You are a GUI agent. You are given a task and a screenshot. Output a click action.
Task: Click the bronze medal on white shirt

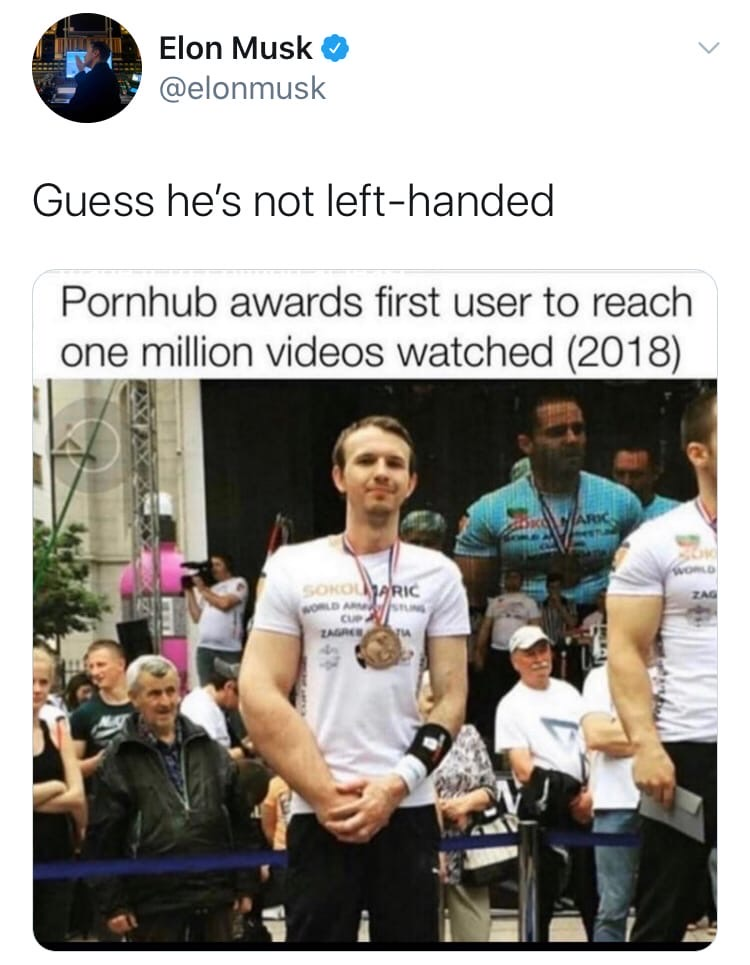click(381, 647)
